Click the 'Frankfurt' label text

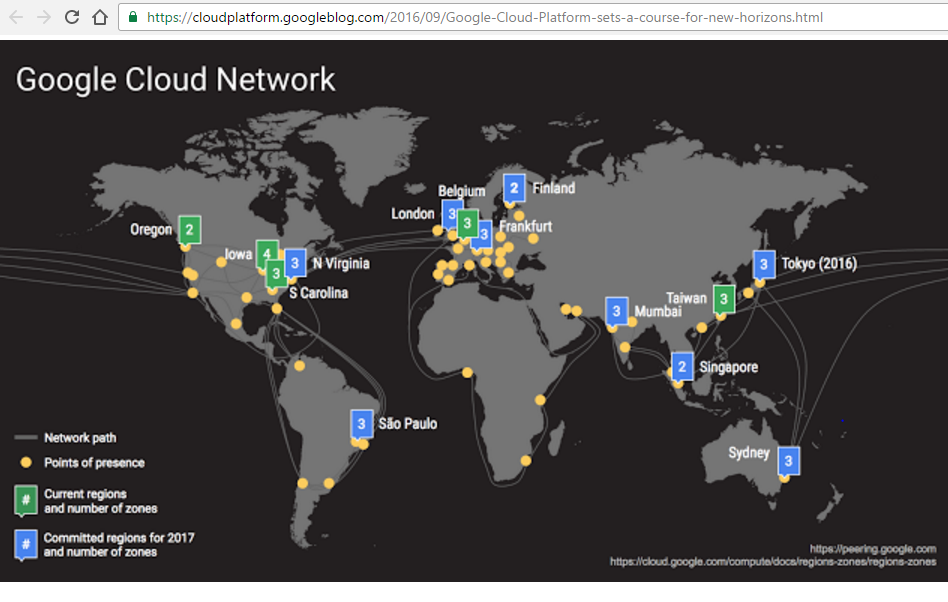(x=525, y=226)
